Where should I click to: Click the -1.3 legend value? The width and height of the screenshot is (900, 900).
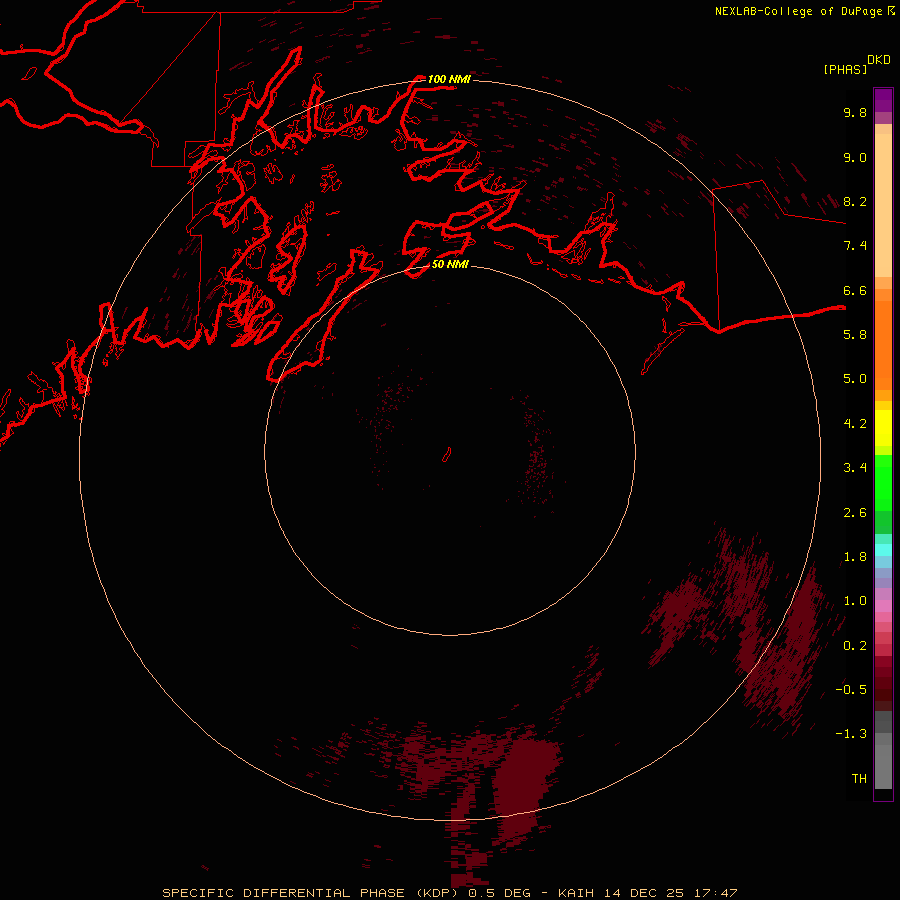click(x=851, y=734)
